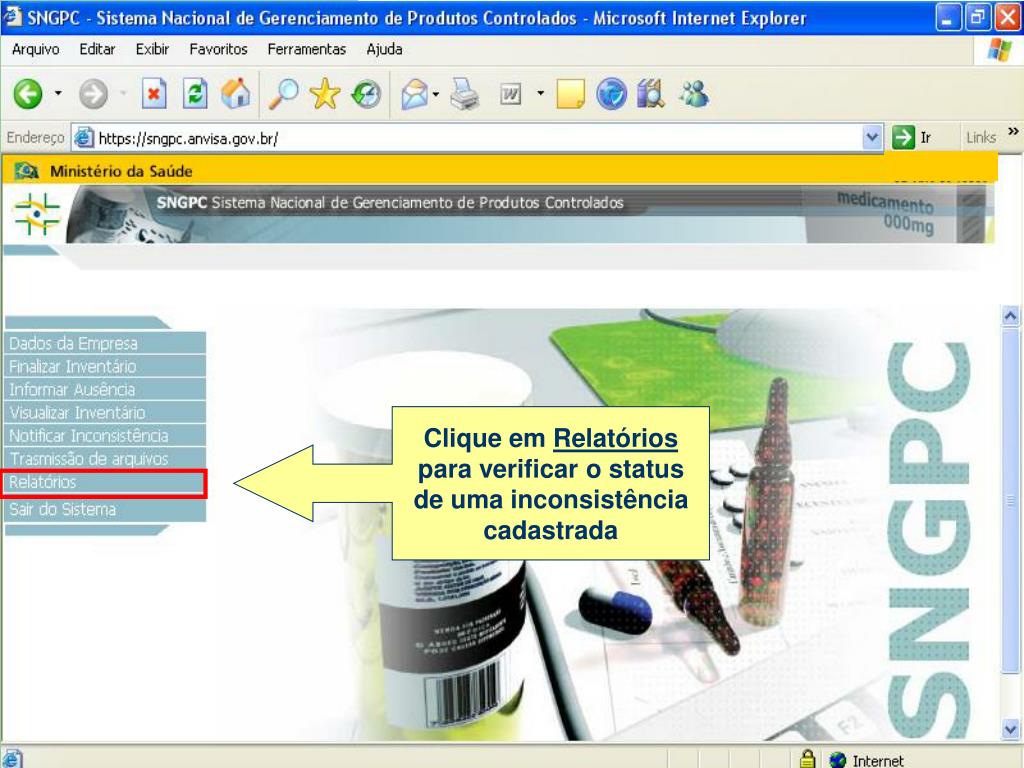
Task: Click the page scrollbar down arrow
Action: coord(1010,729)
